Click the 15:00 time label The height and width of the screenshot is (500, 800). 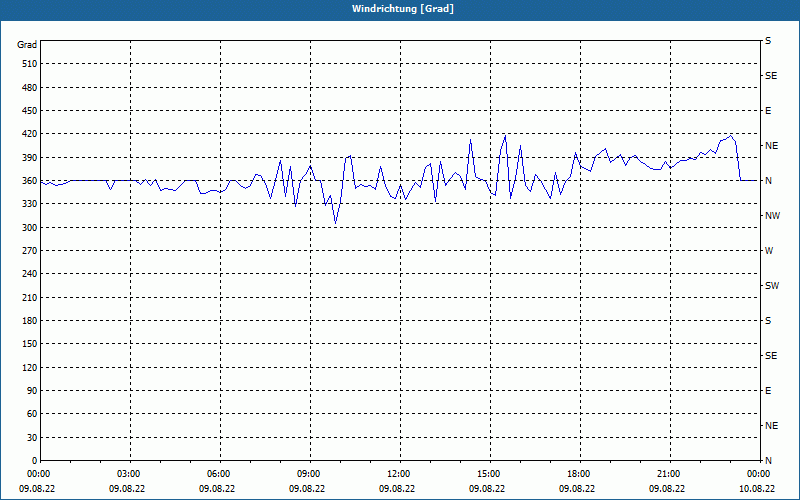pos(490,474)
